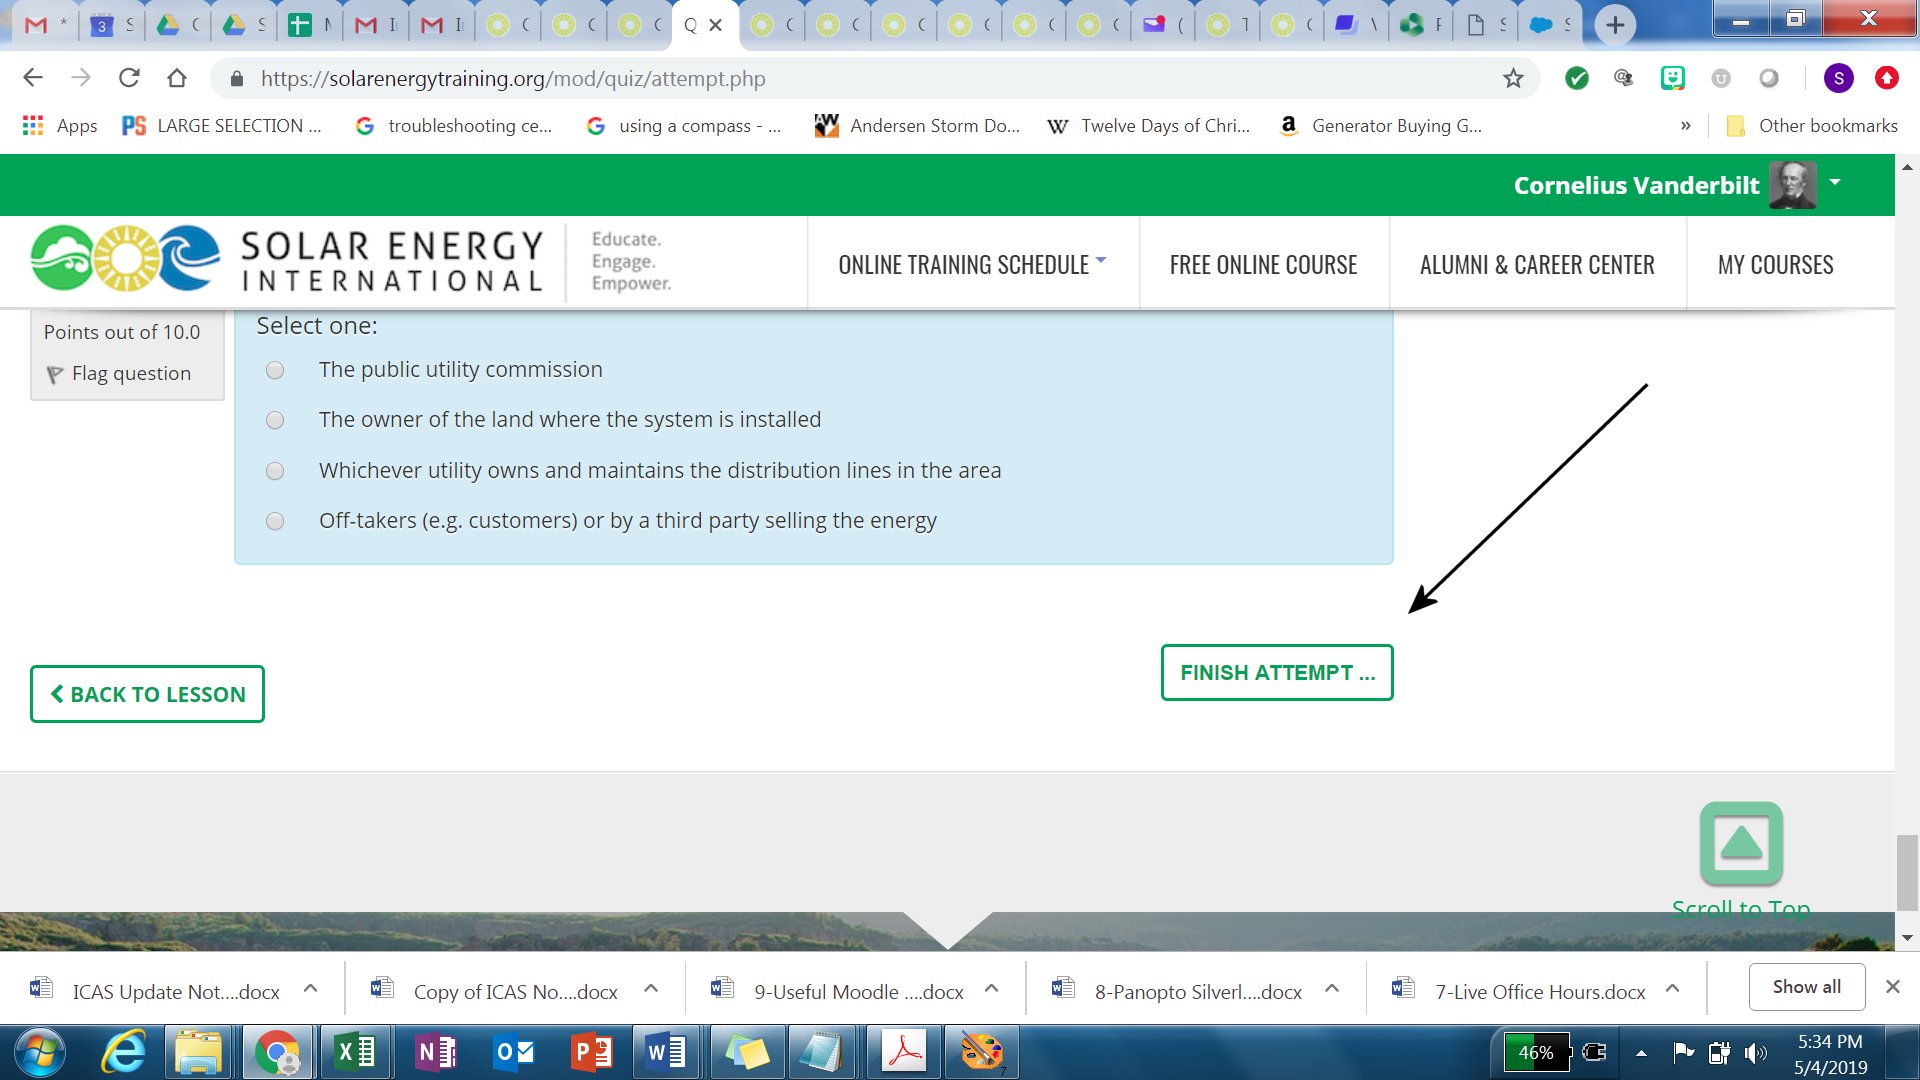Open Excel from the taskbar

tap(355, 1051)
